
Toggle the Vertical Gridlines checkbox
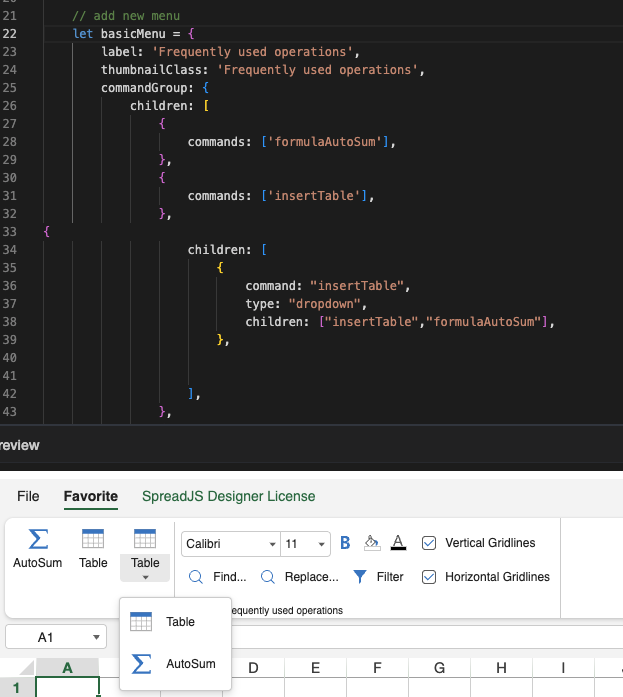(429, 543)
